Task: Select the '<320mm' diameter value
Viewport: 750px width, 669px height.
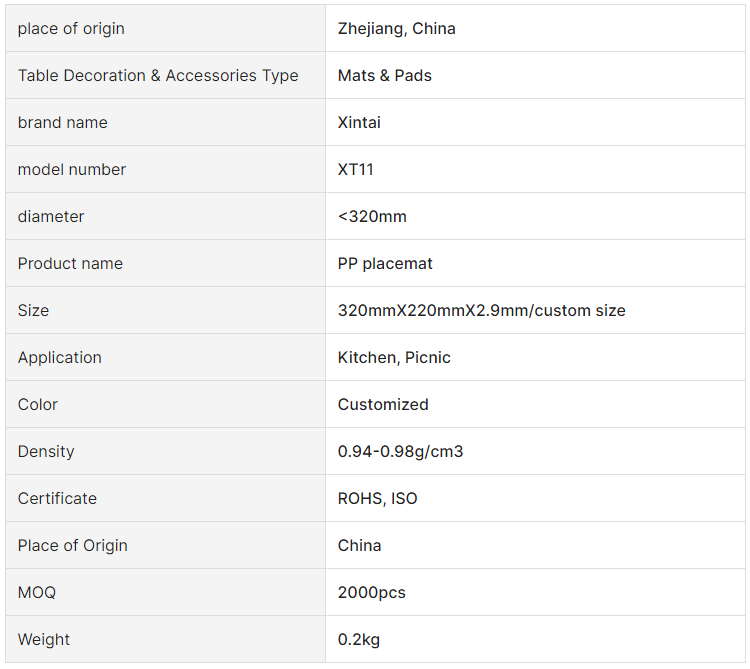Action: [372, 217]
